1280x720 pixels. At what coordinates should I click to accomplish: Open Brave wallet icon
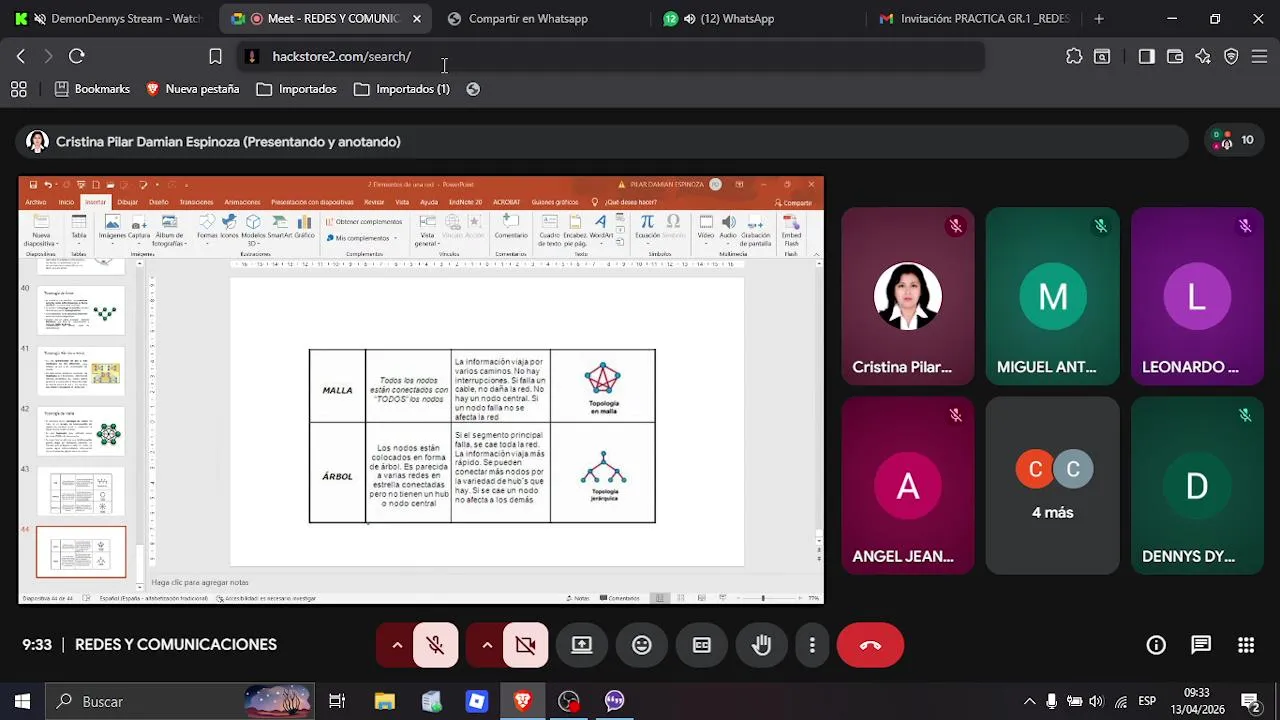click(1175, 56)
